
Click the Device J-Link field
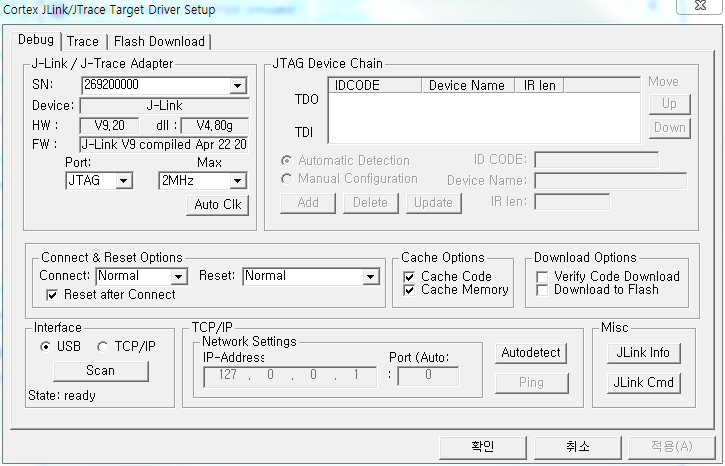[x=164, y=106]
